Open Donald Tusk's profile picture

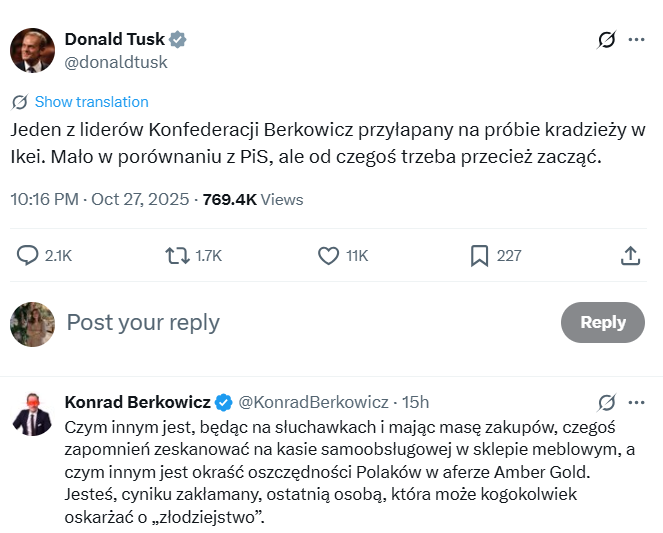coord(32,50)
